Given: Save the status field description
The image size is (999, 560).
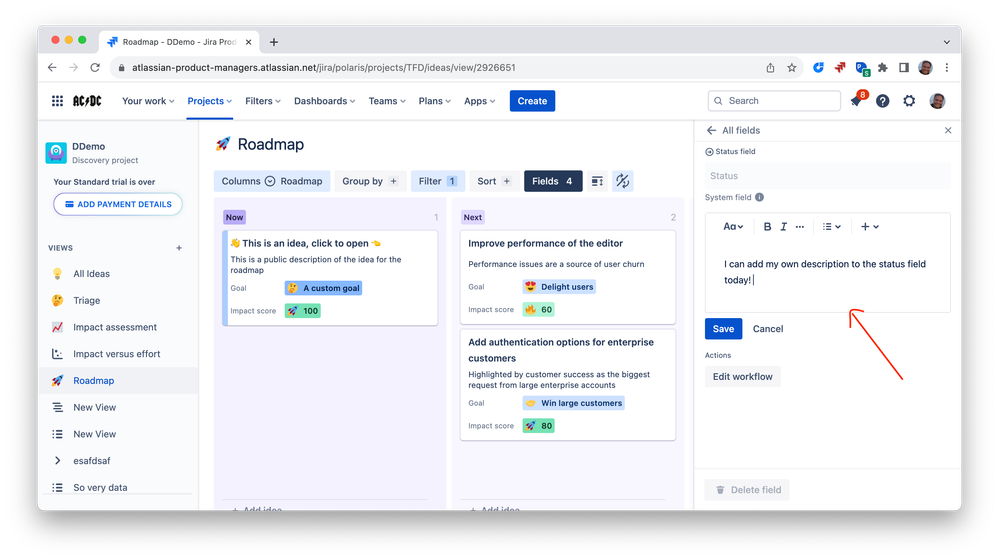Looking at the screenshot, I should tap(723, 329).
